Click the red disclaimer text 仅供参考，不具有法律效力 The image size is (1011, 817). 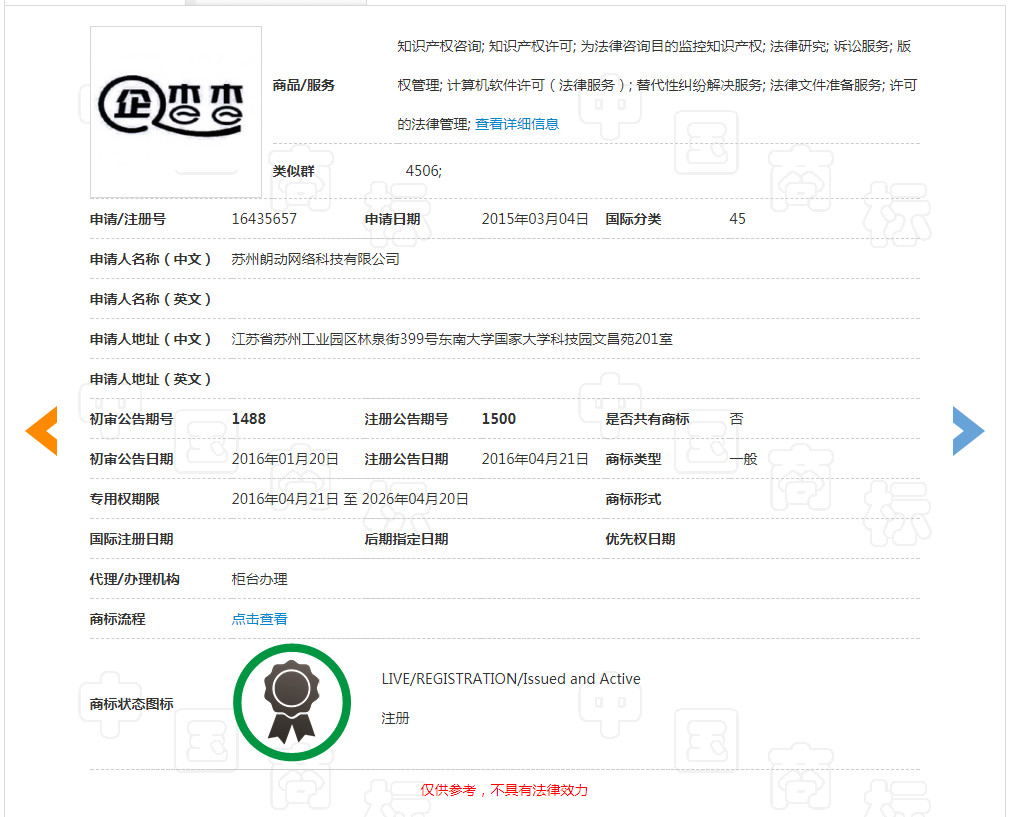click(x=505, y=790)
